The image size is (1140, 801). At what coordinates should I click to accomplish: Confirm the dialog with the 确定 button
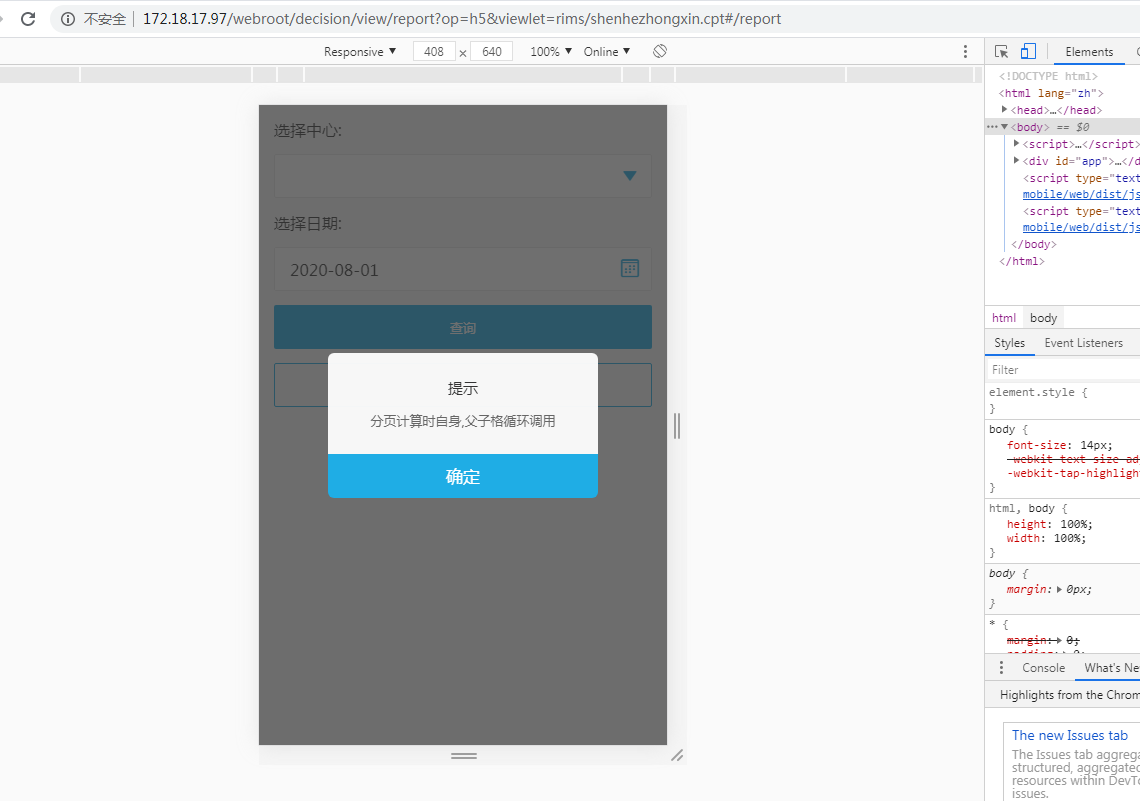[x=463, y=476]
